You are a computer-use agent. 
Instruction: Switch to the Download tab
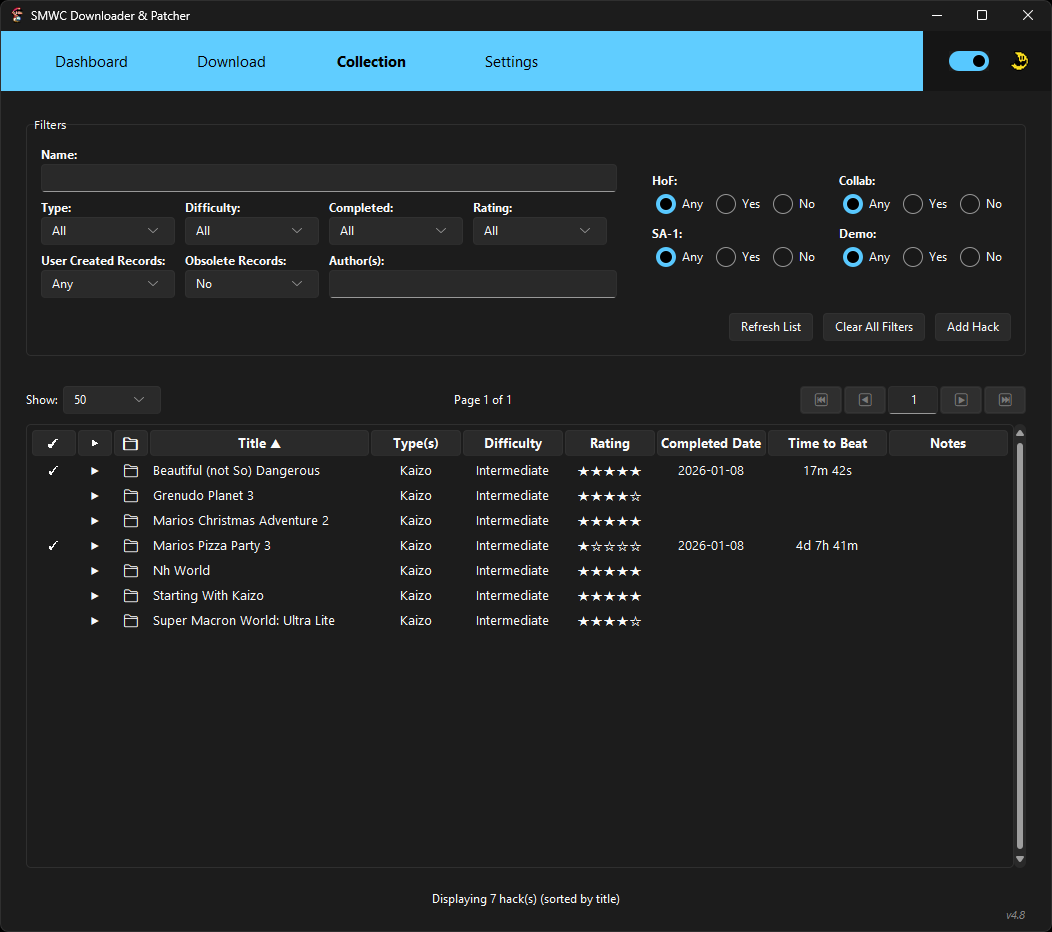coord(231,61)
